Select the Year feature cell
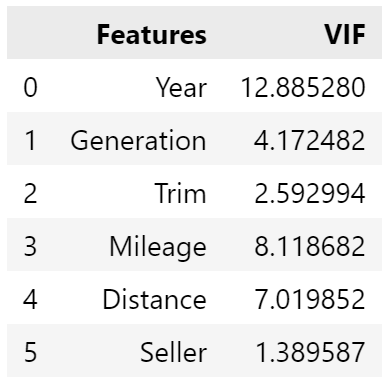The height and width of the screenshot is (381, 389). click(182, 87)
